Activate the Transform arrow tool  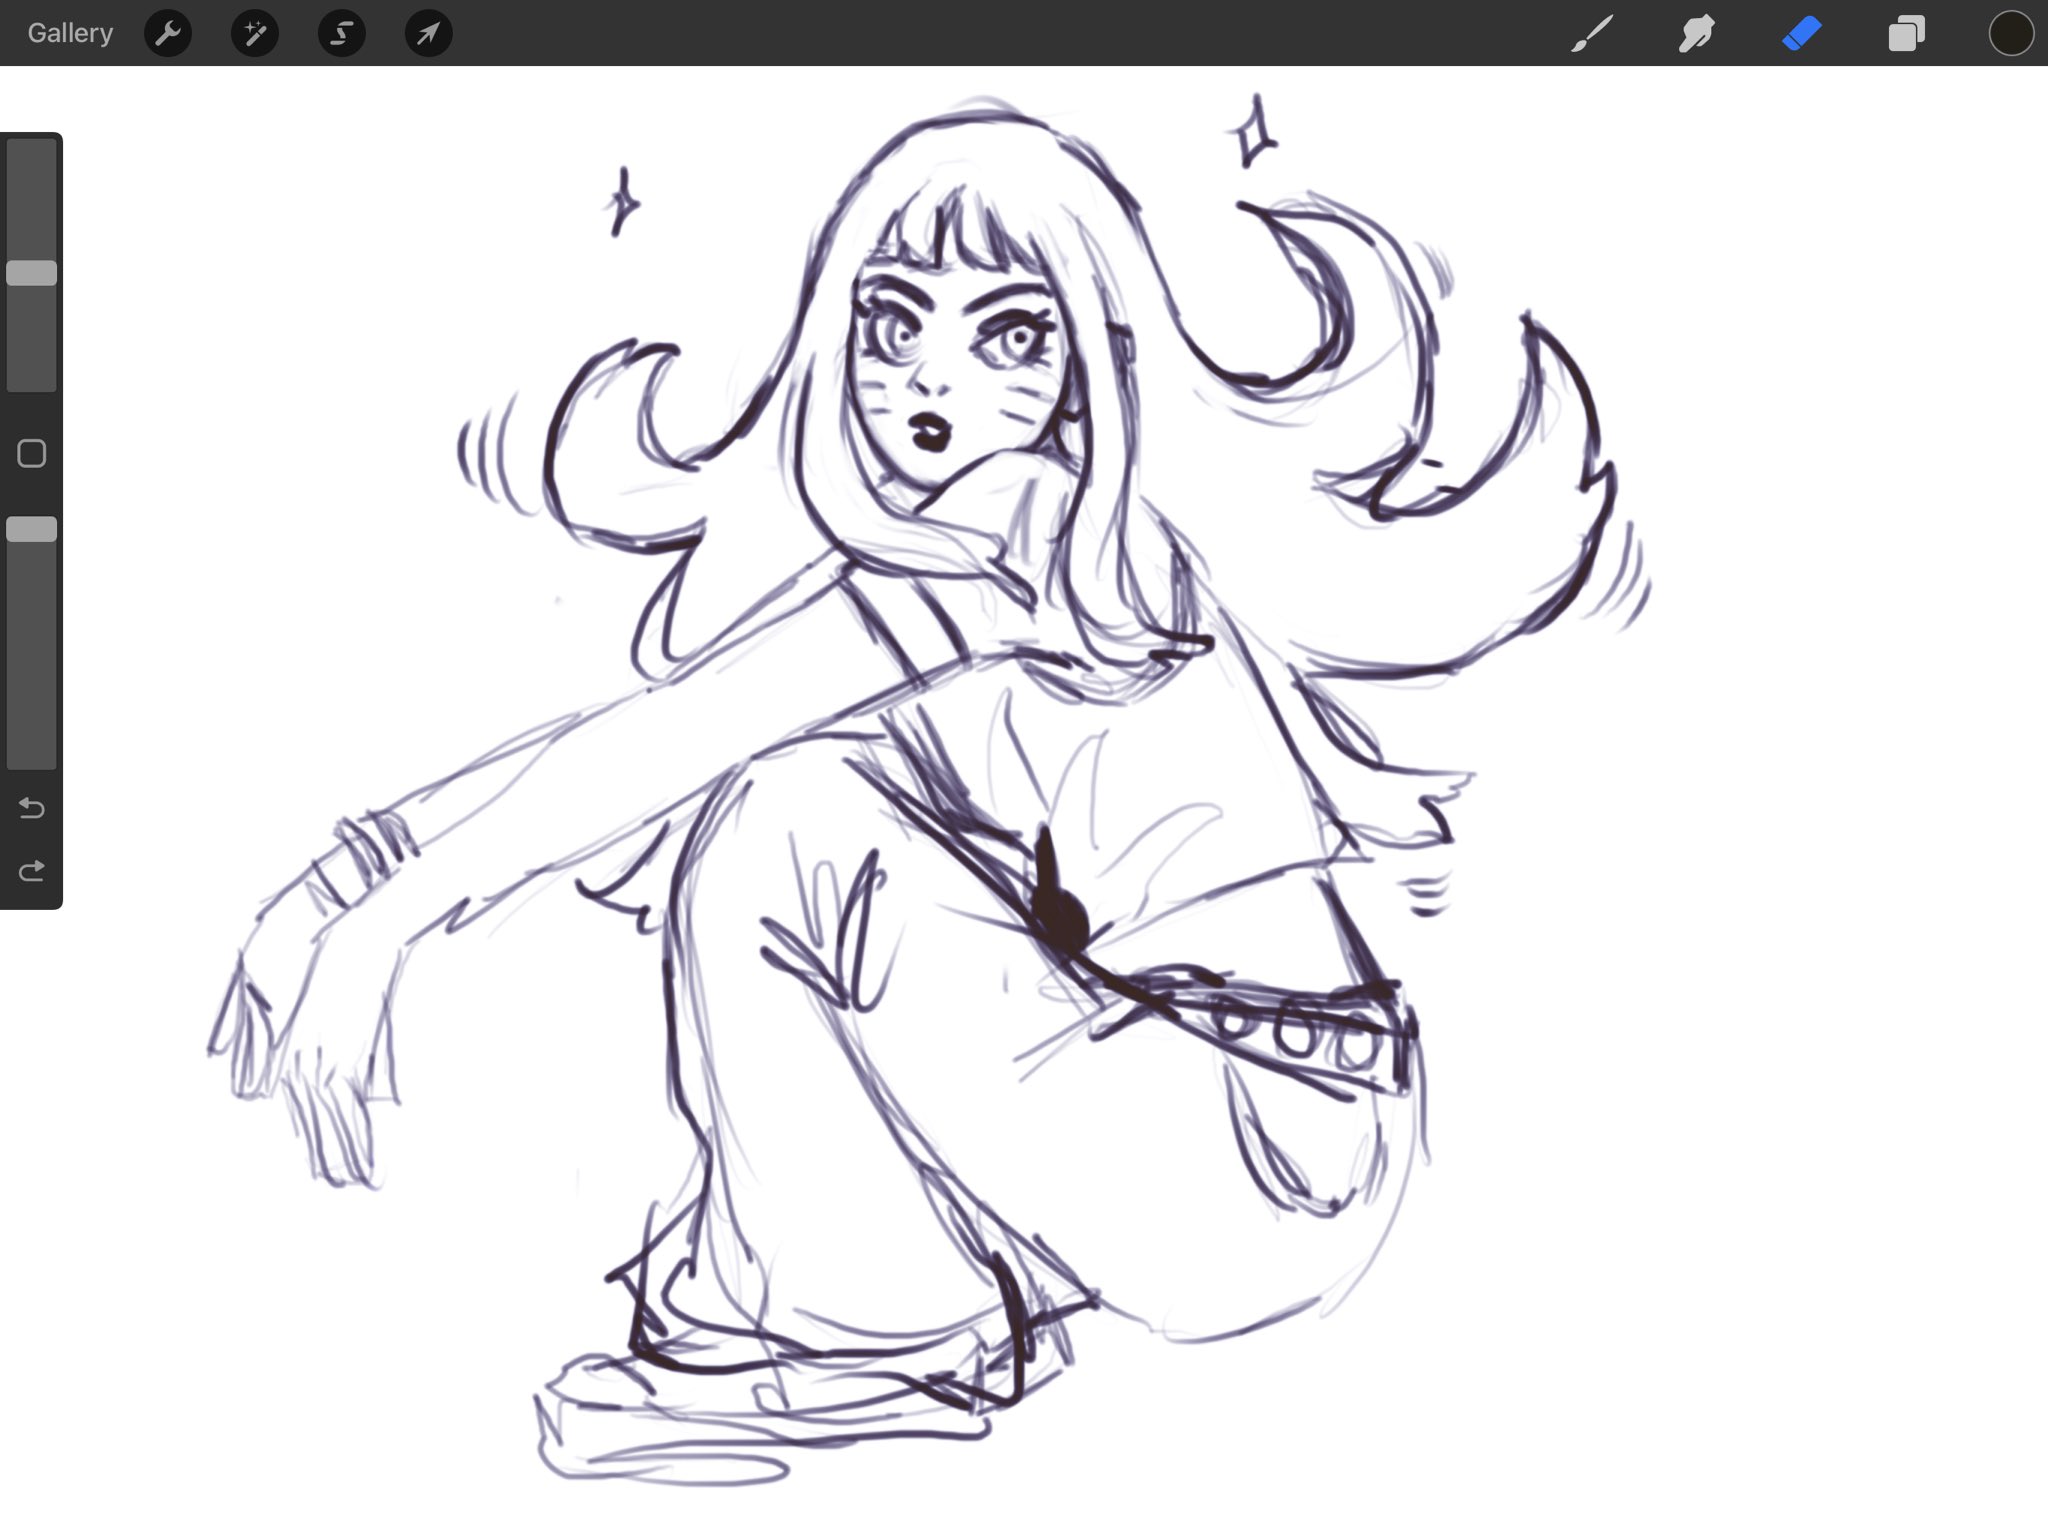pos(428,34)
